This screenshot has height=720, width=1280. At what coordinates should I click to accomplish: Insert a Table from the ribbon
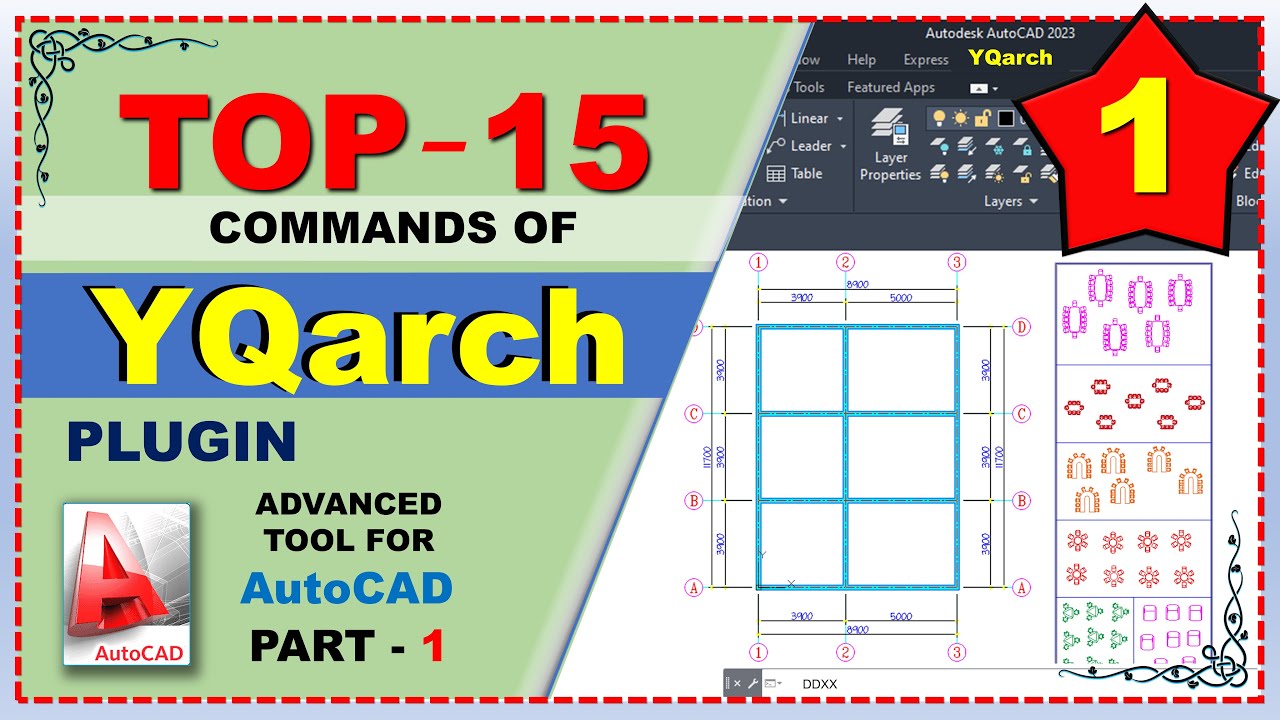point(795,173)
